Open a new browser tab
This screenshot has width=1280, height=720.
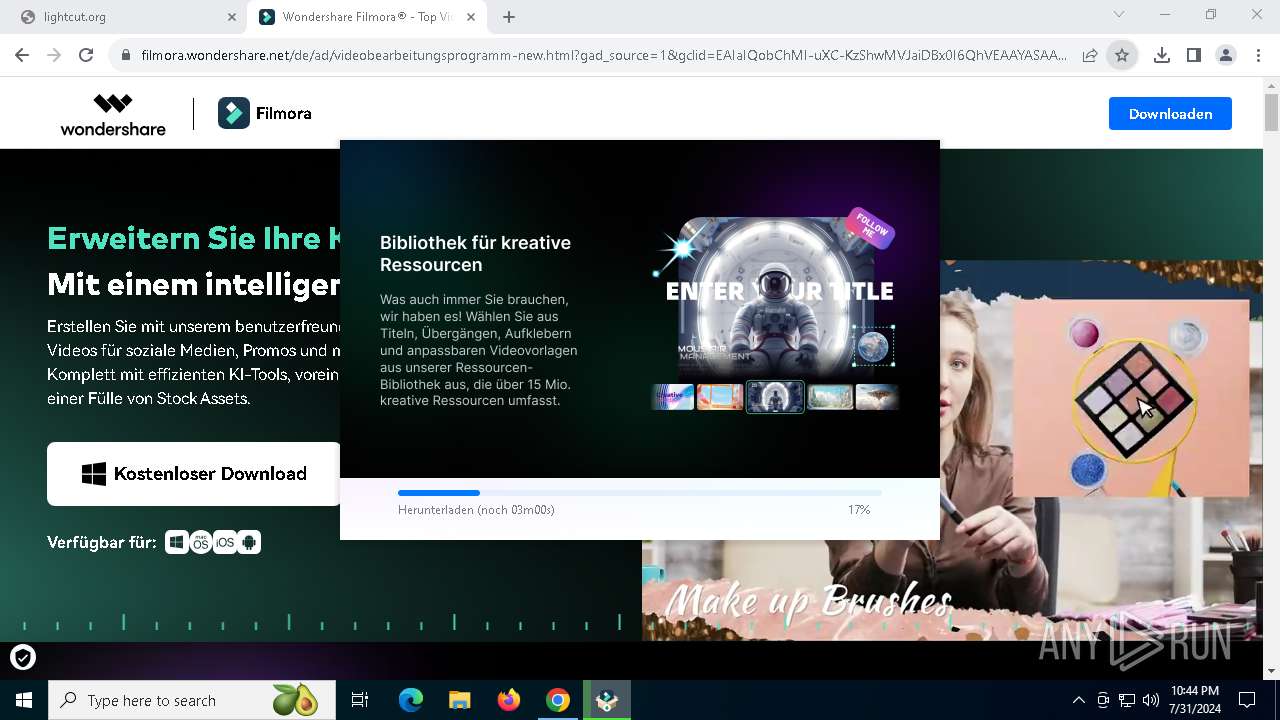(x=509, y=17)
